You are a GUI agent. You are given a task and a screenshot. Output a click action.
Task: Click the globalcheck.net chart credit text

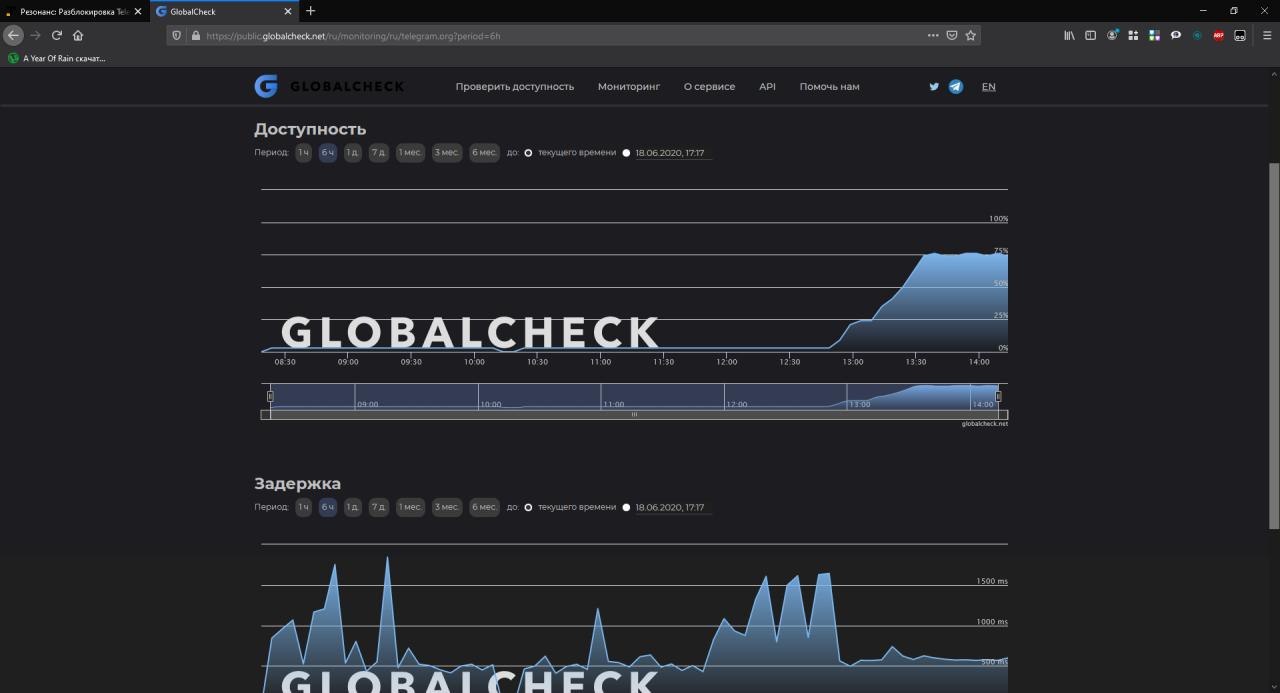(x=985, y=424)
